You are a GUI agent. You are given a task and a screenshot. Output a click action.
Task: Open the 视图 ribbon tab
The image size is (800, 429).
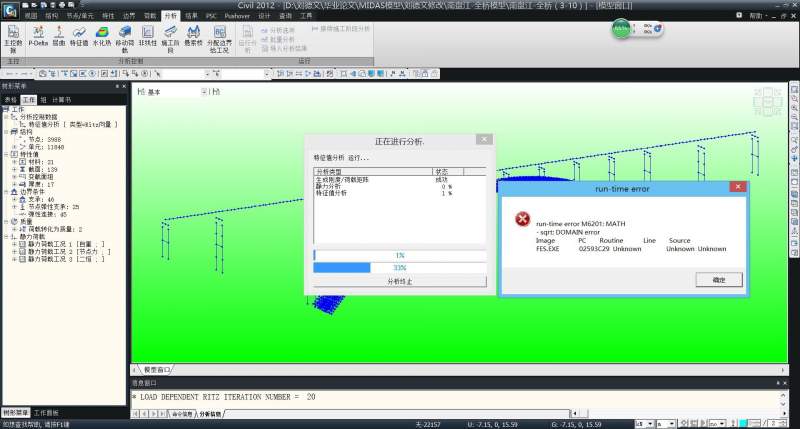[x=31, y=16]
